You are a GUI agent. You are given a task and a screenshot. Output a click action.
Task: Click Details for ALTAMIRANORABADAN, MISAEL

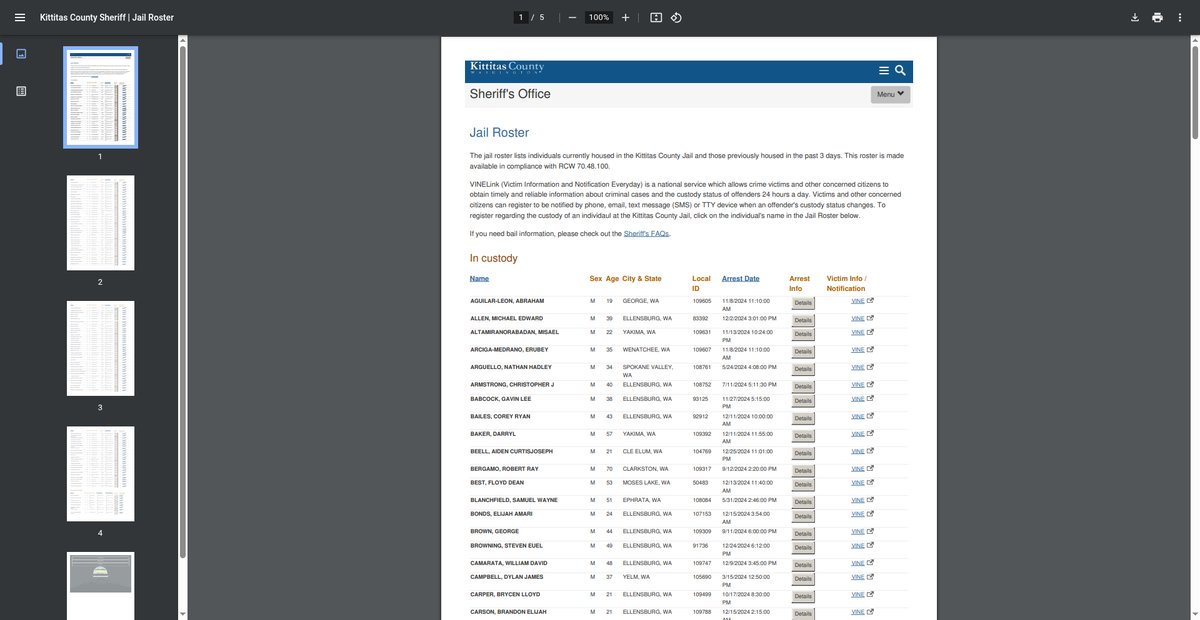[x=803, y=334]
